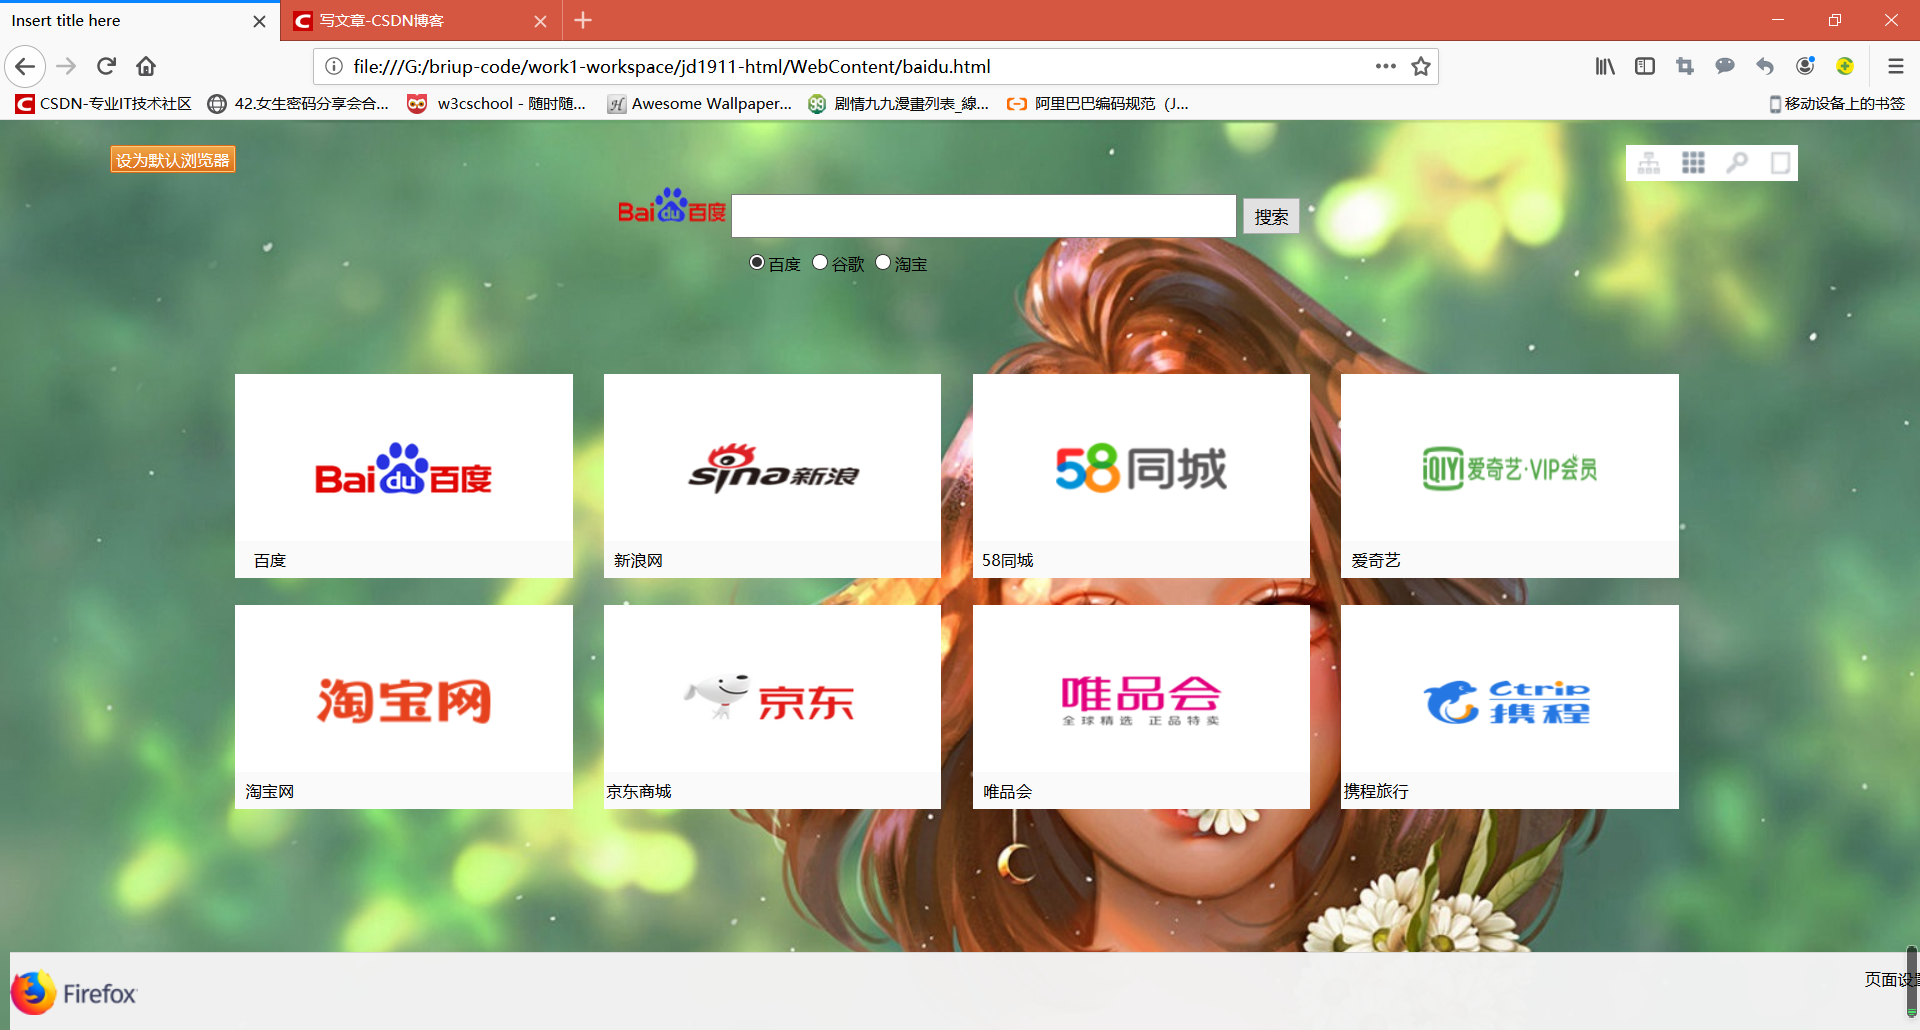Image resolution: width=1920 pixels, height=1030 pixels.
Task: Click the screenshot crop icon in the toolbar
Action: point(1685,66)
